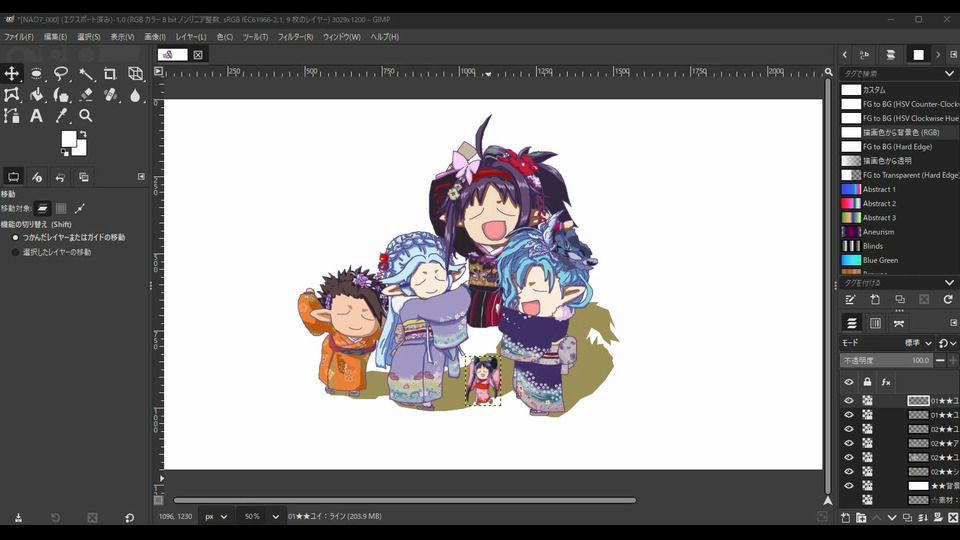Switch to the Paths tab in layers dock
The height and width of the screenshot is (540, 960).
[899, 323]
